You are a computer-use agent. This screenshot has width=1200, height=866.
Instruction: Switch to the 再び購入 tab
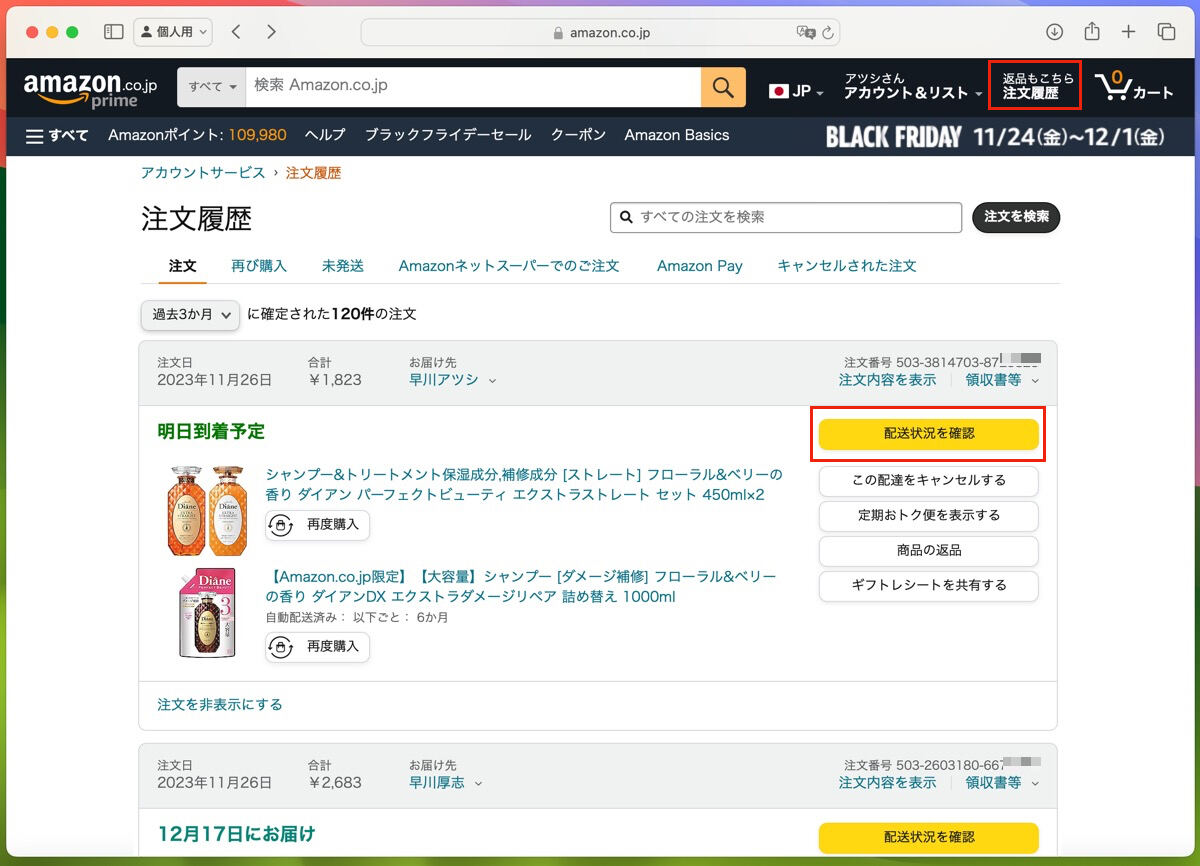[x=259, y=266]
